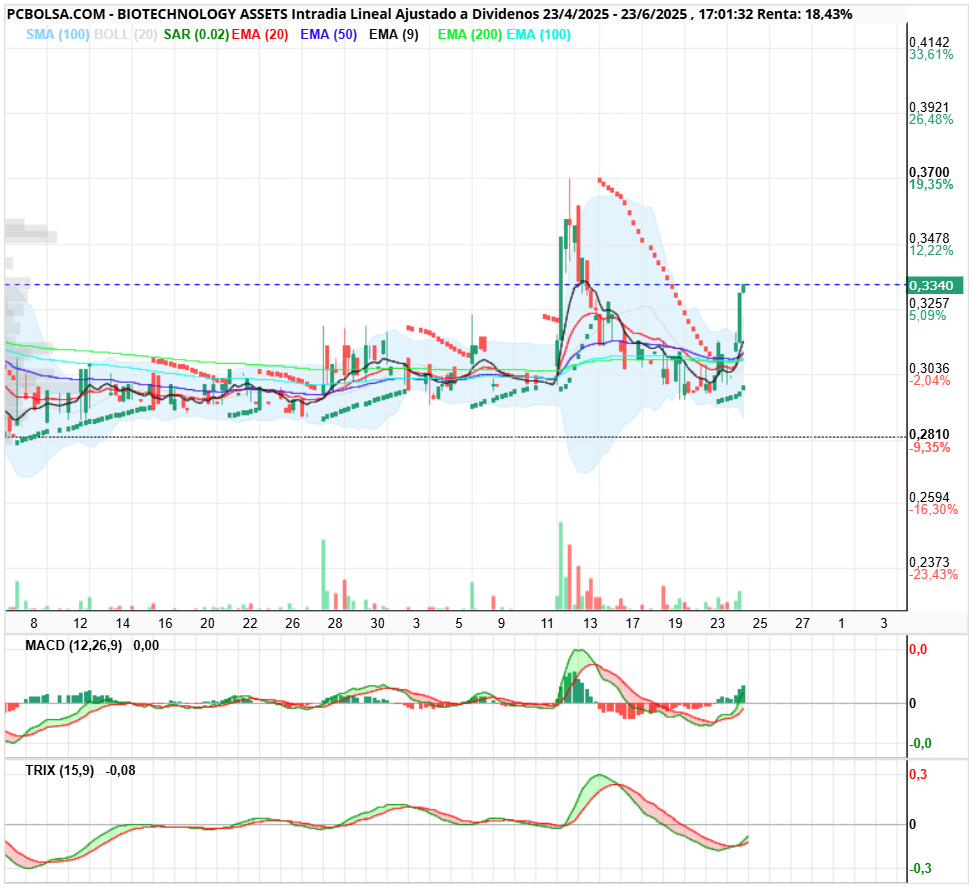Screen dimensions: 973x888
Task: Click date 27 on the time axis
Action: point(802,623)
